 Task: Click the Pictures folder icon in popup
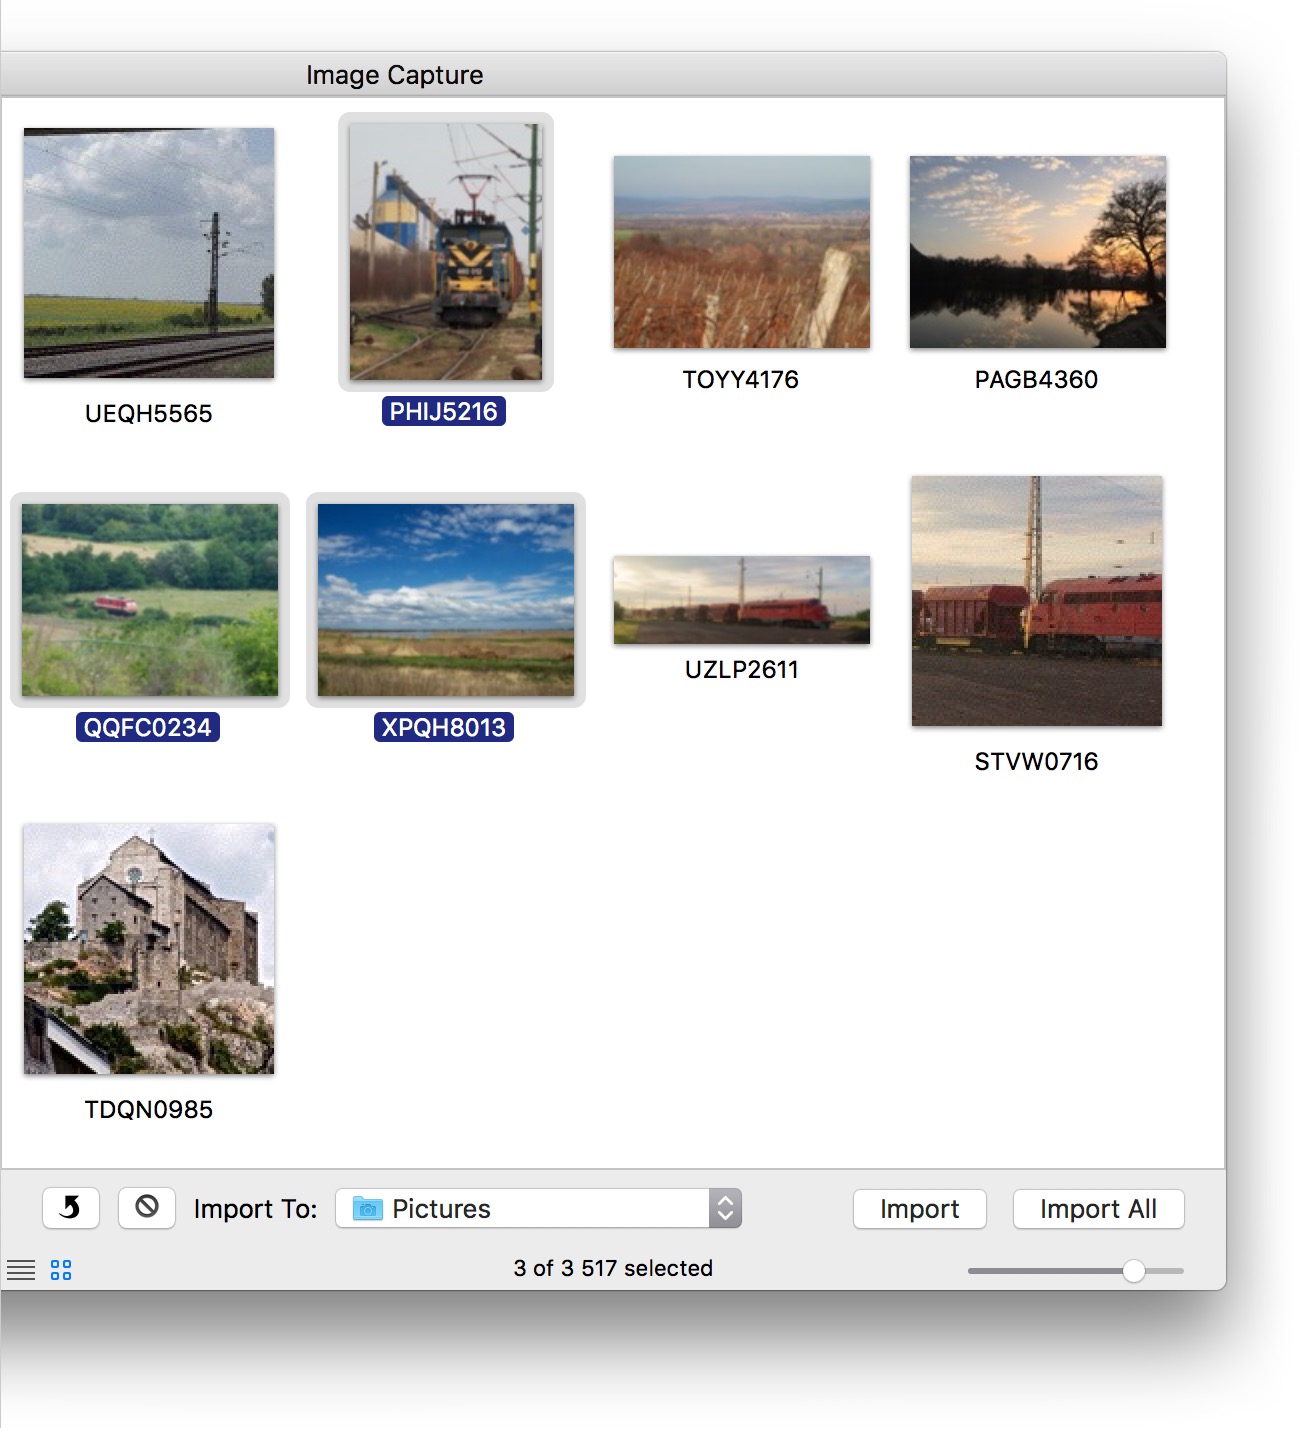(x=368, y=1209)
